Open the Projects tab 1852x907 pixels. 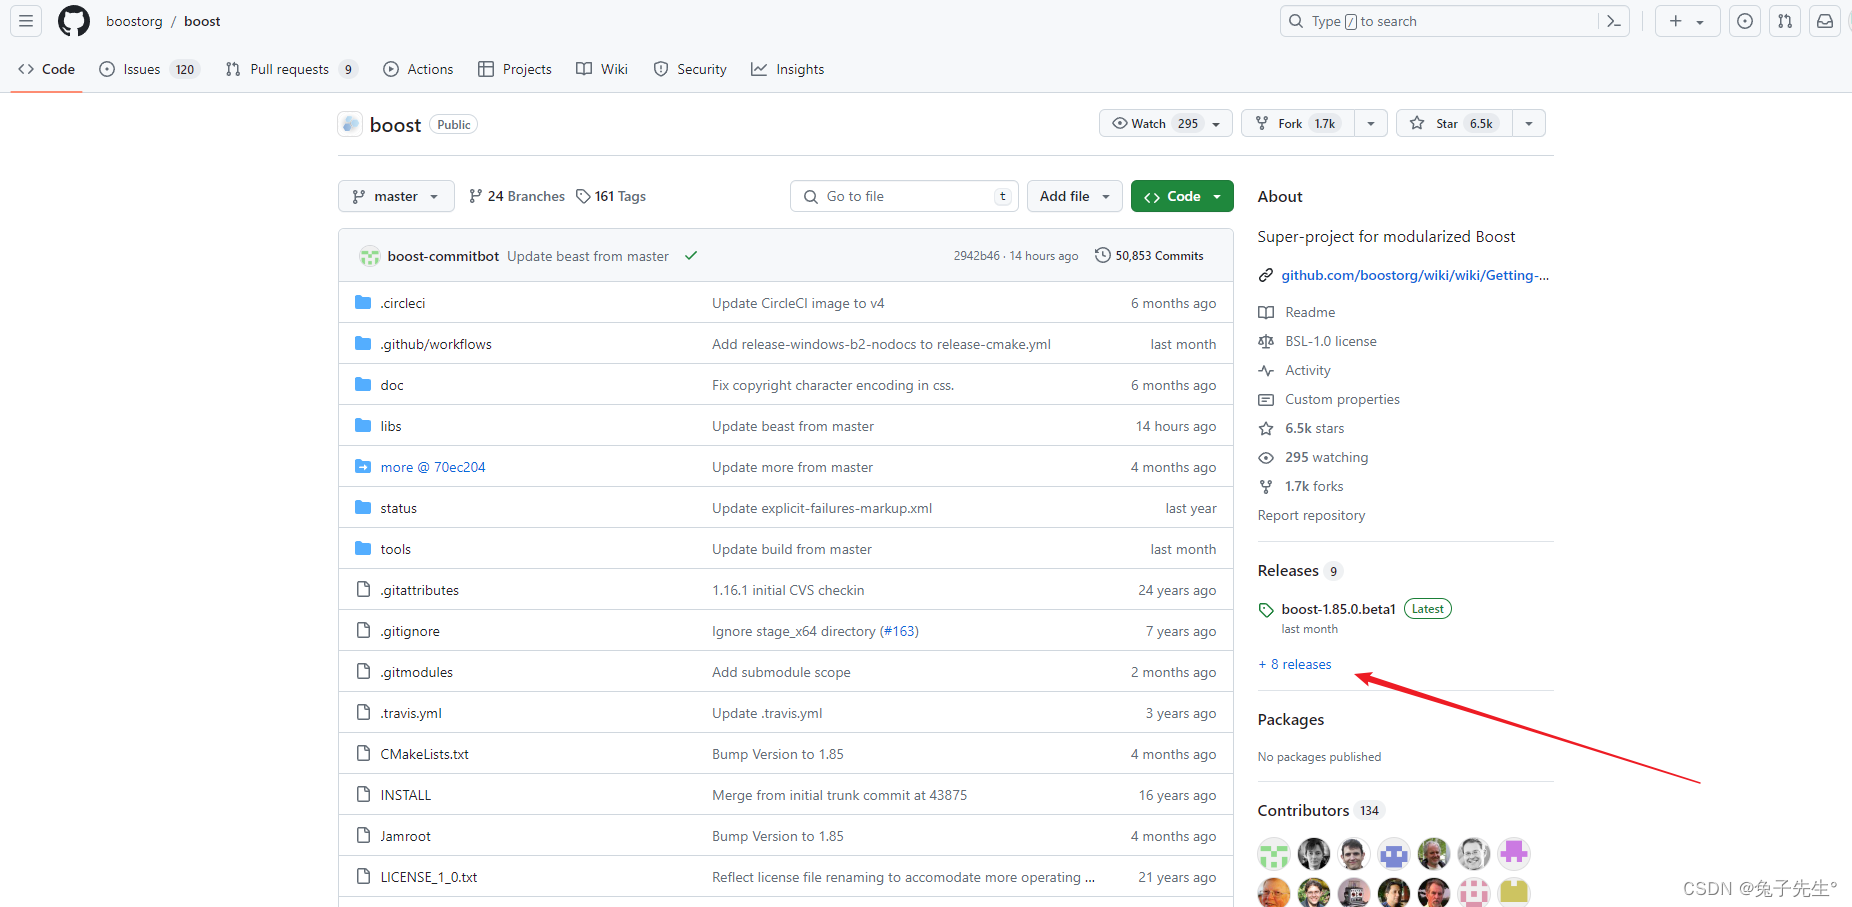515,69
